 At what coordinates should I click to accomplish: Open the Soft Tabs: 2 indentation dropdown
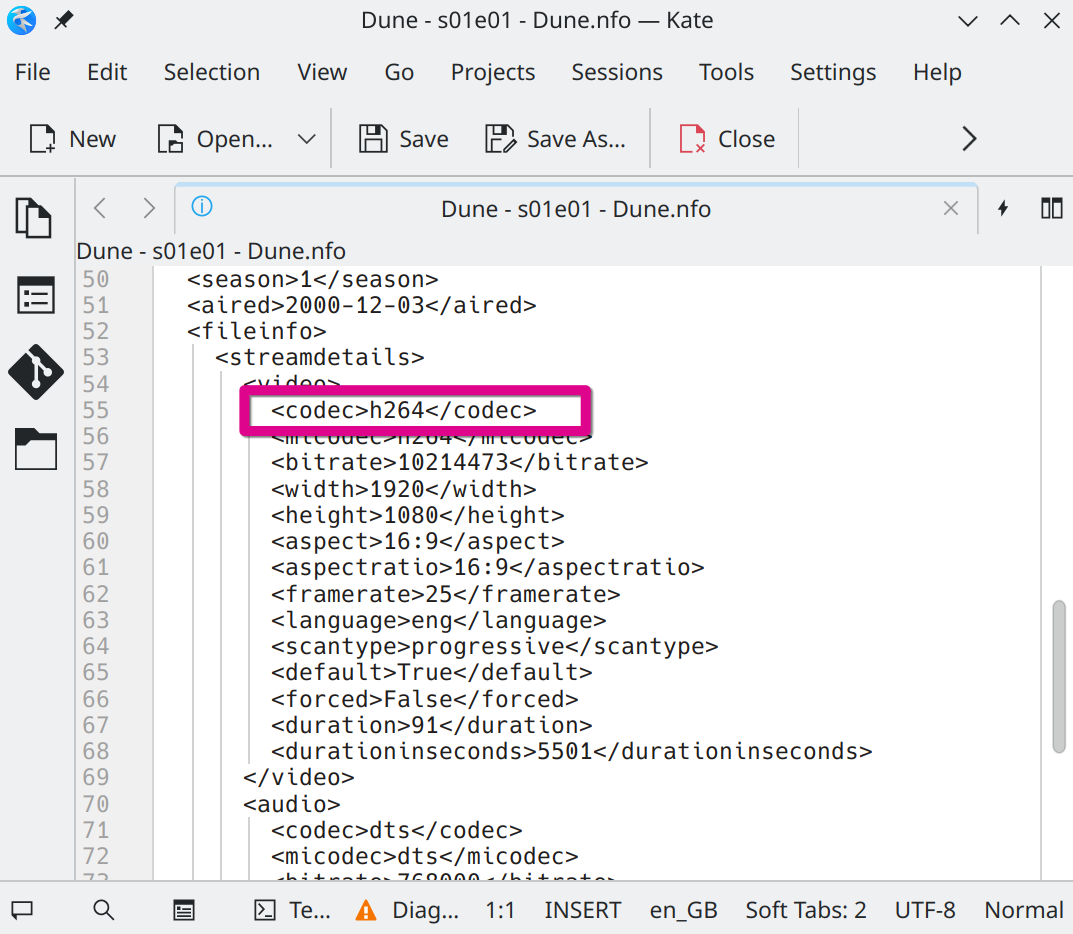pyautogui.click(x=805, y=910)
